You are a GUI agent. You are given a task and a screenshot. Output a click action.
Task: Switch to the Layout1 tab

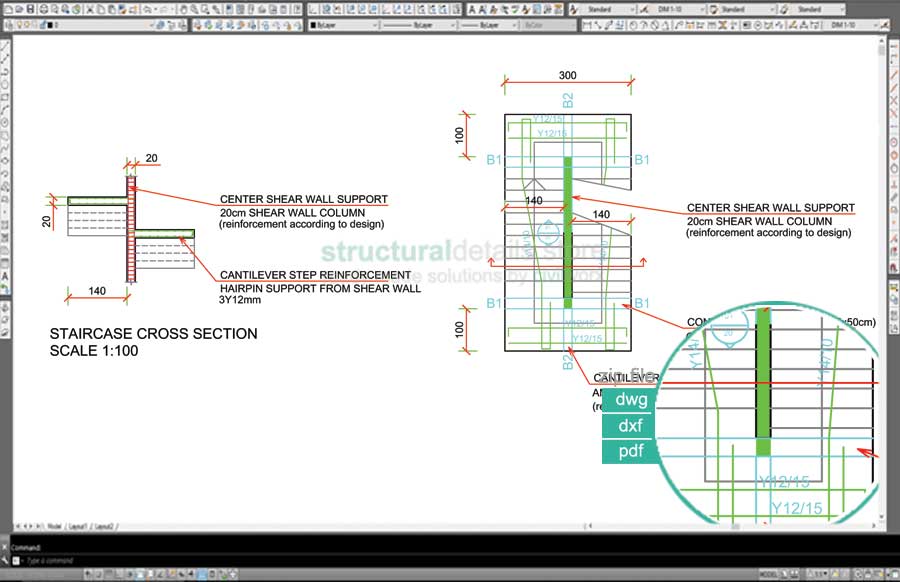click(78, 527)
